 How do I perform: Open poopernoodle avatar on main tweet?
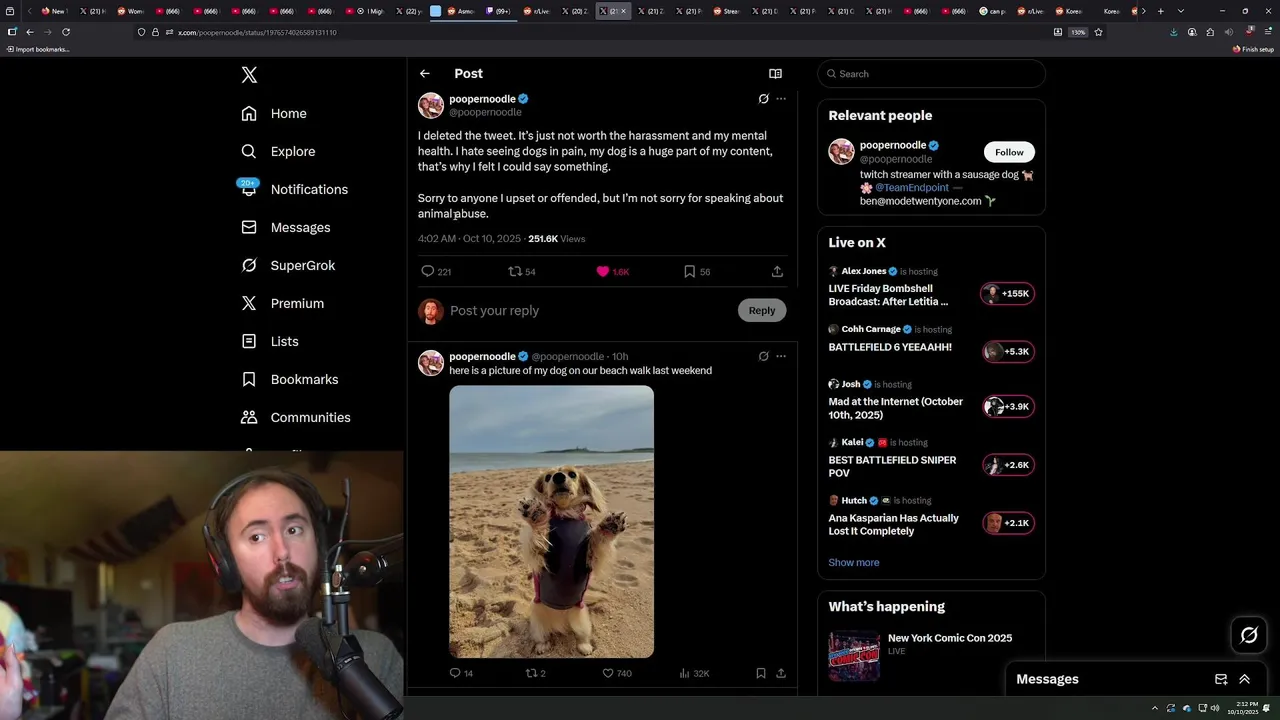click(x=431, y=106)
